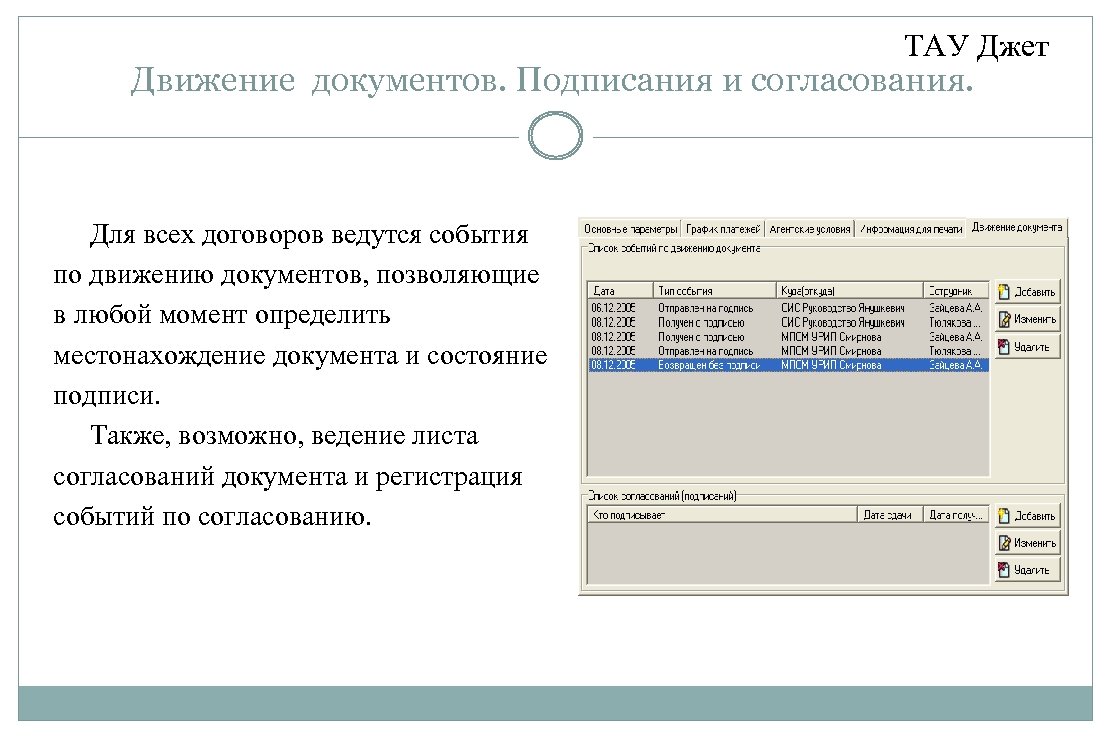The height and width of the screenshot is (737, 1111).
Task: Select the 06.12 Отправлен на подпись row
Action: 788,308
